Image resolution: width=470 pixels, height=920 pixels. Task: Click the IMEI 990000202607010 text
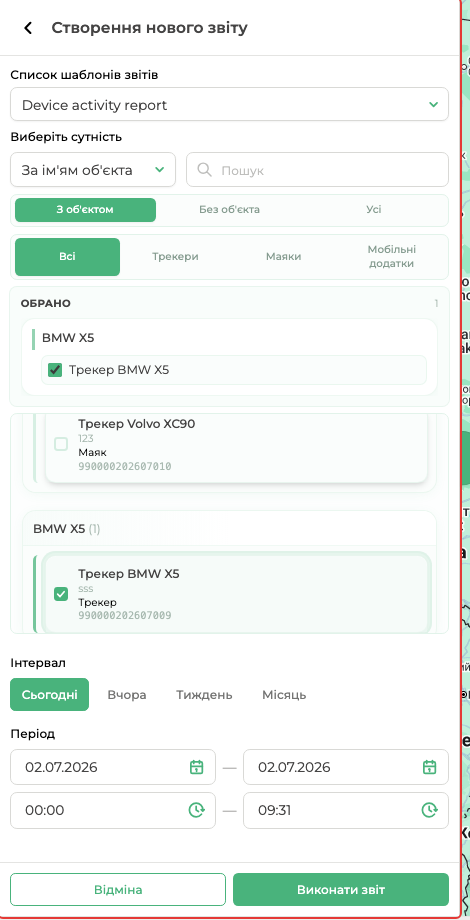(125, 466)
